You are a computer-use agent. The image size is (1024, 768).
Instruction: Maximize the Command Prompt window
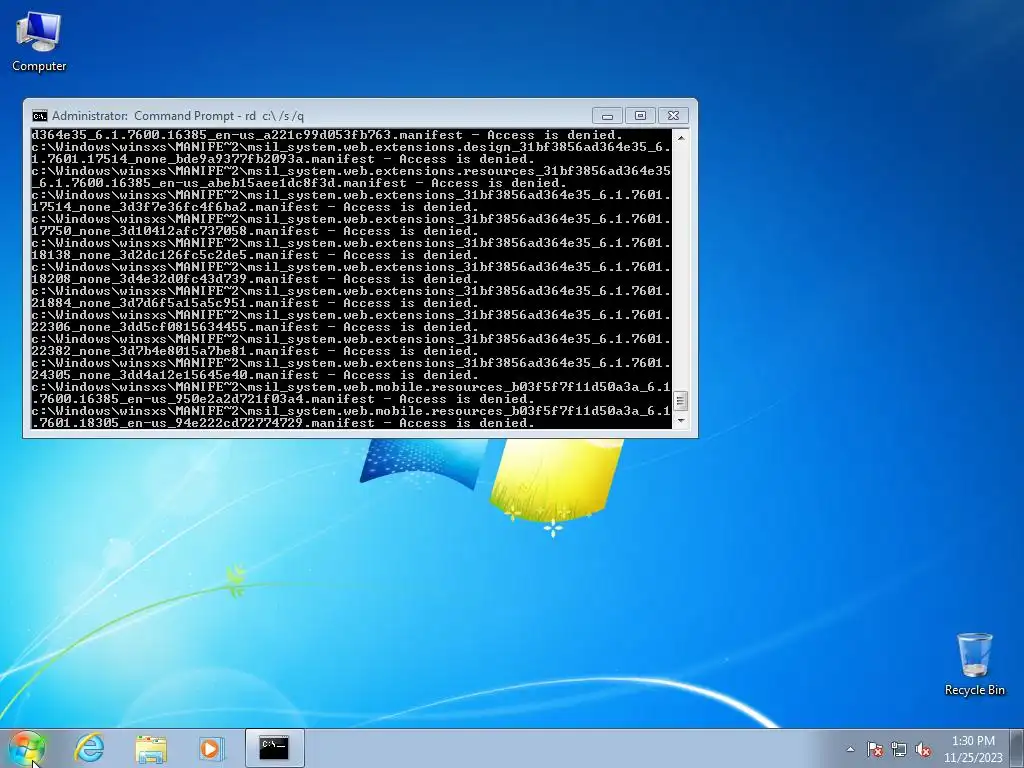(x=640, y=116)
